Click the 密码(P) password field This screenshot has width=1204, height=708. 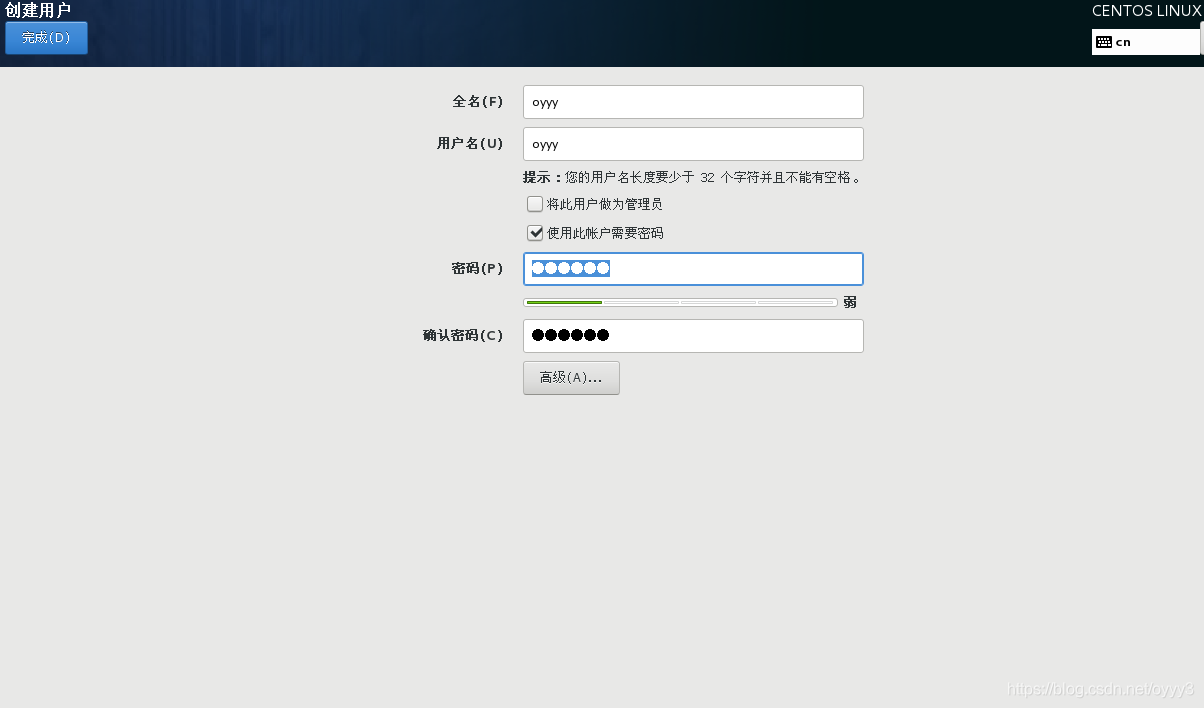[693, 269]
